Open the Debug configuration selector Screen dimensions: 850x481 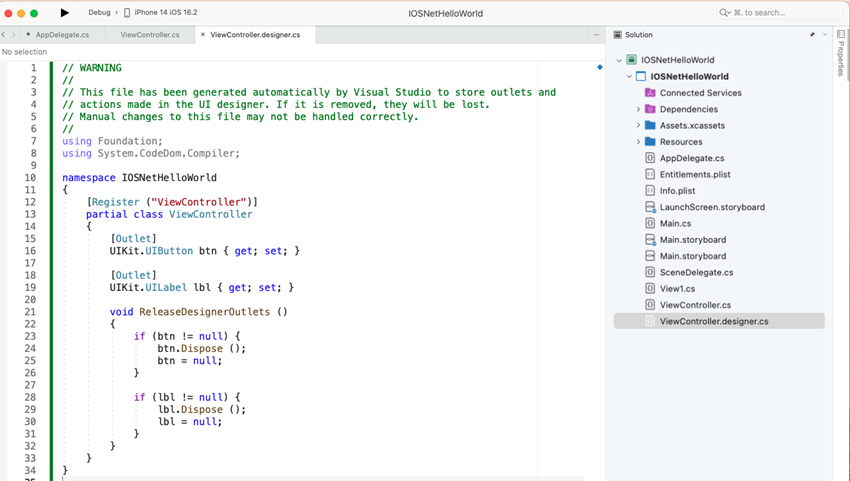click(x=99, y=13)
